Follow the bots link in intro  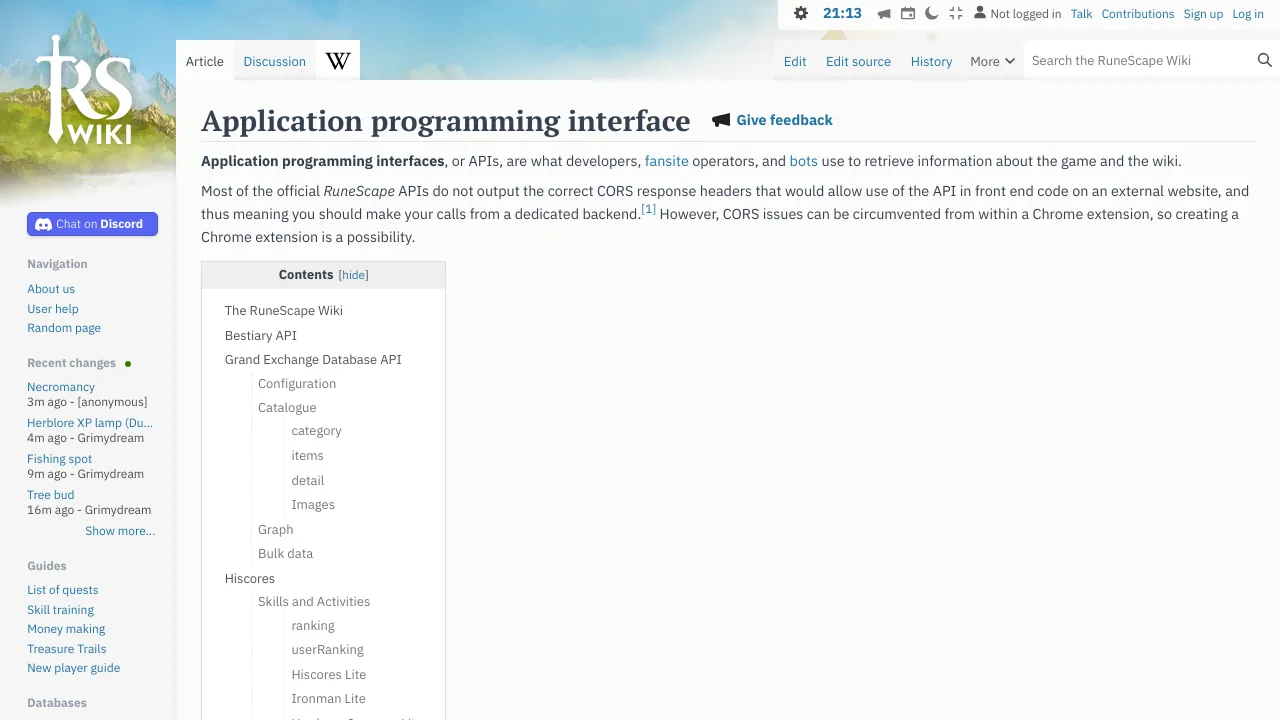tap(804, 161)
